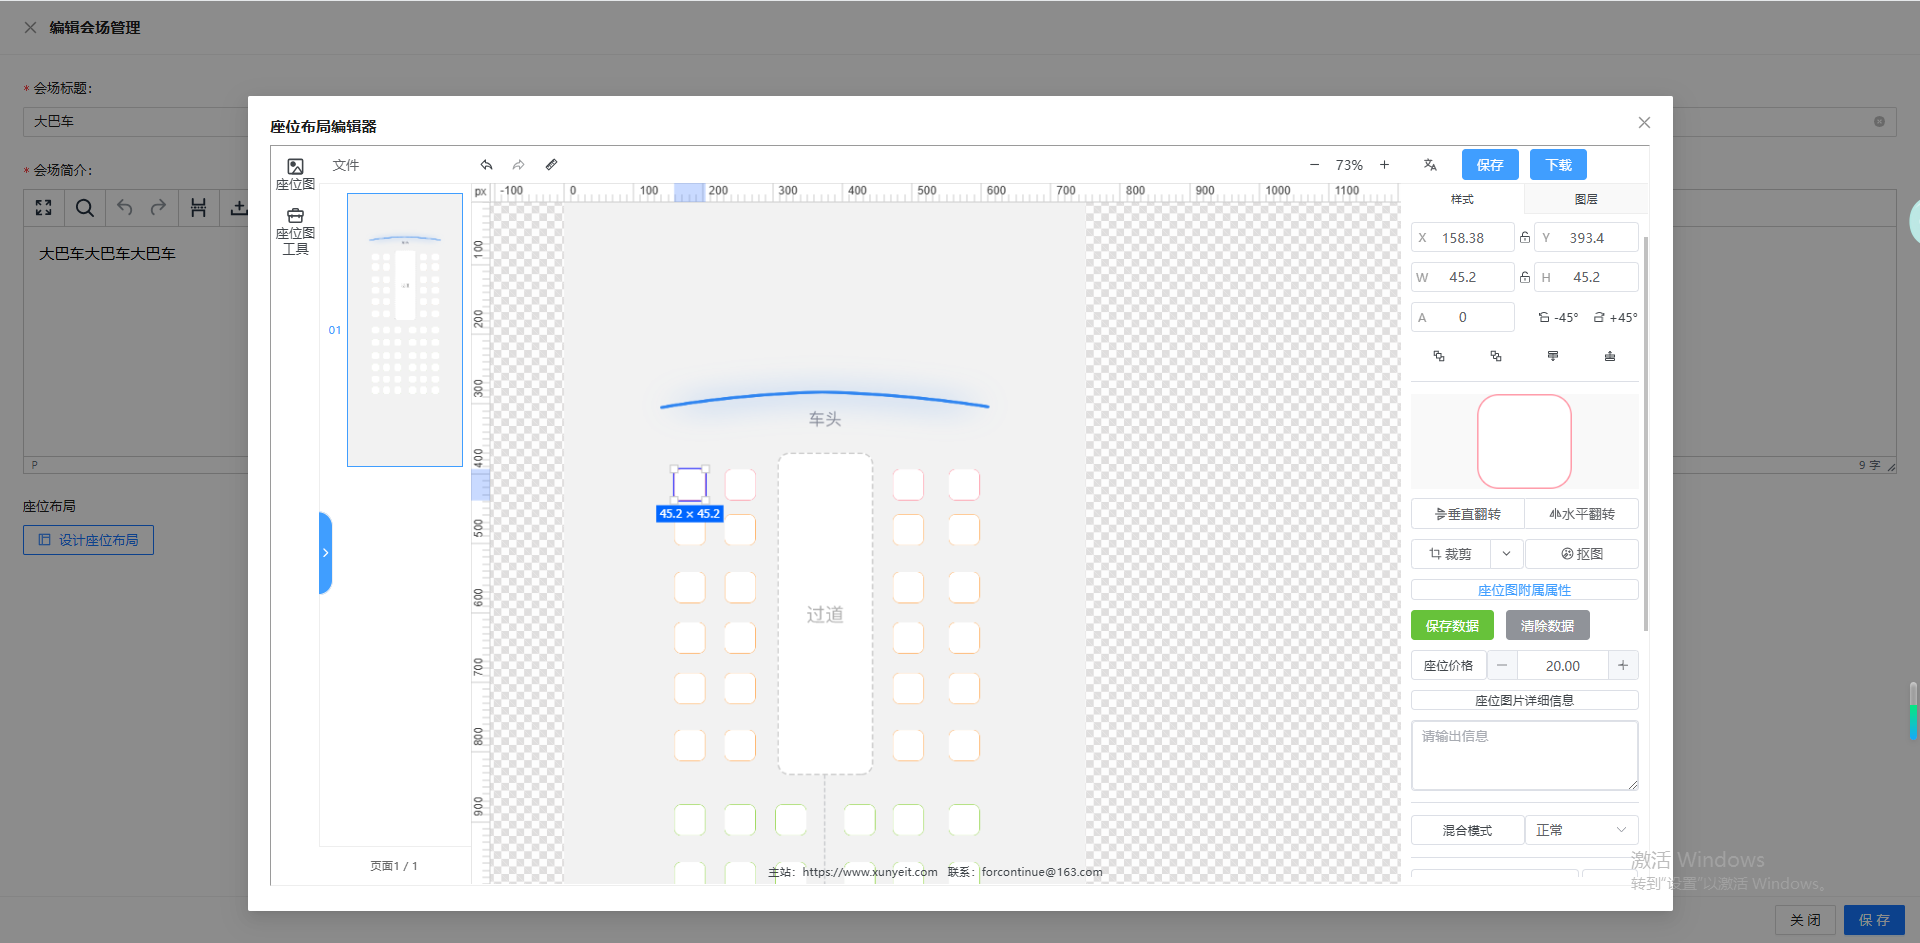Open the 座位图工具 toolbox panel

(295, 231)
